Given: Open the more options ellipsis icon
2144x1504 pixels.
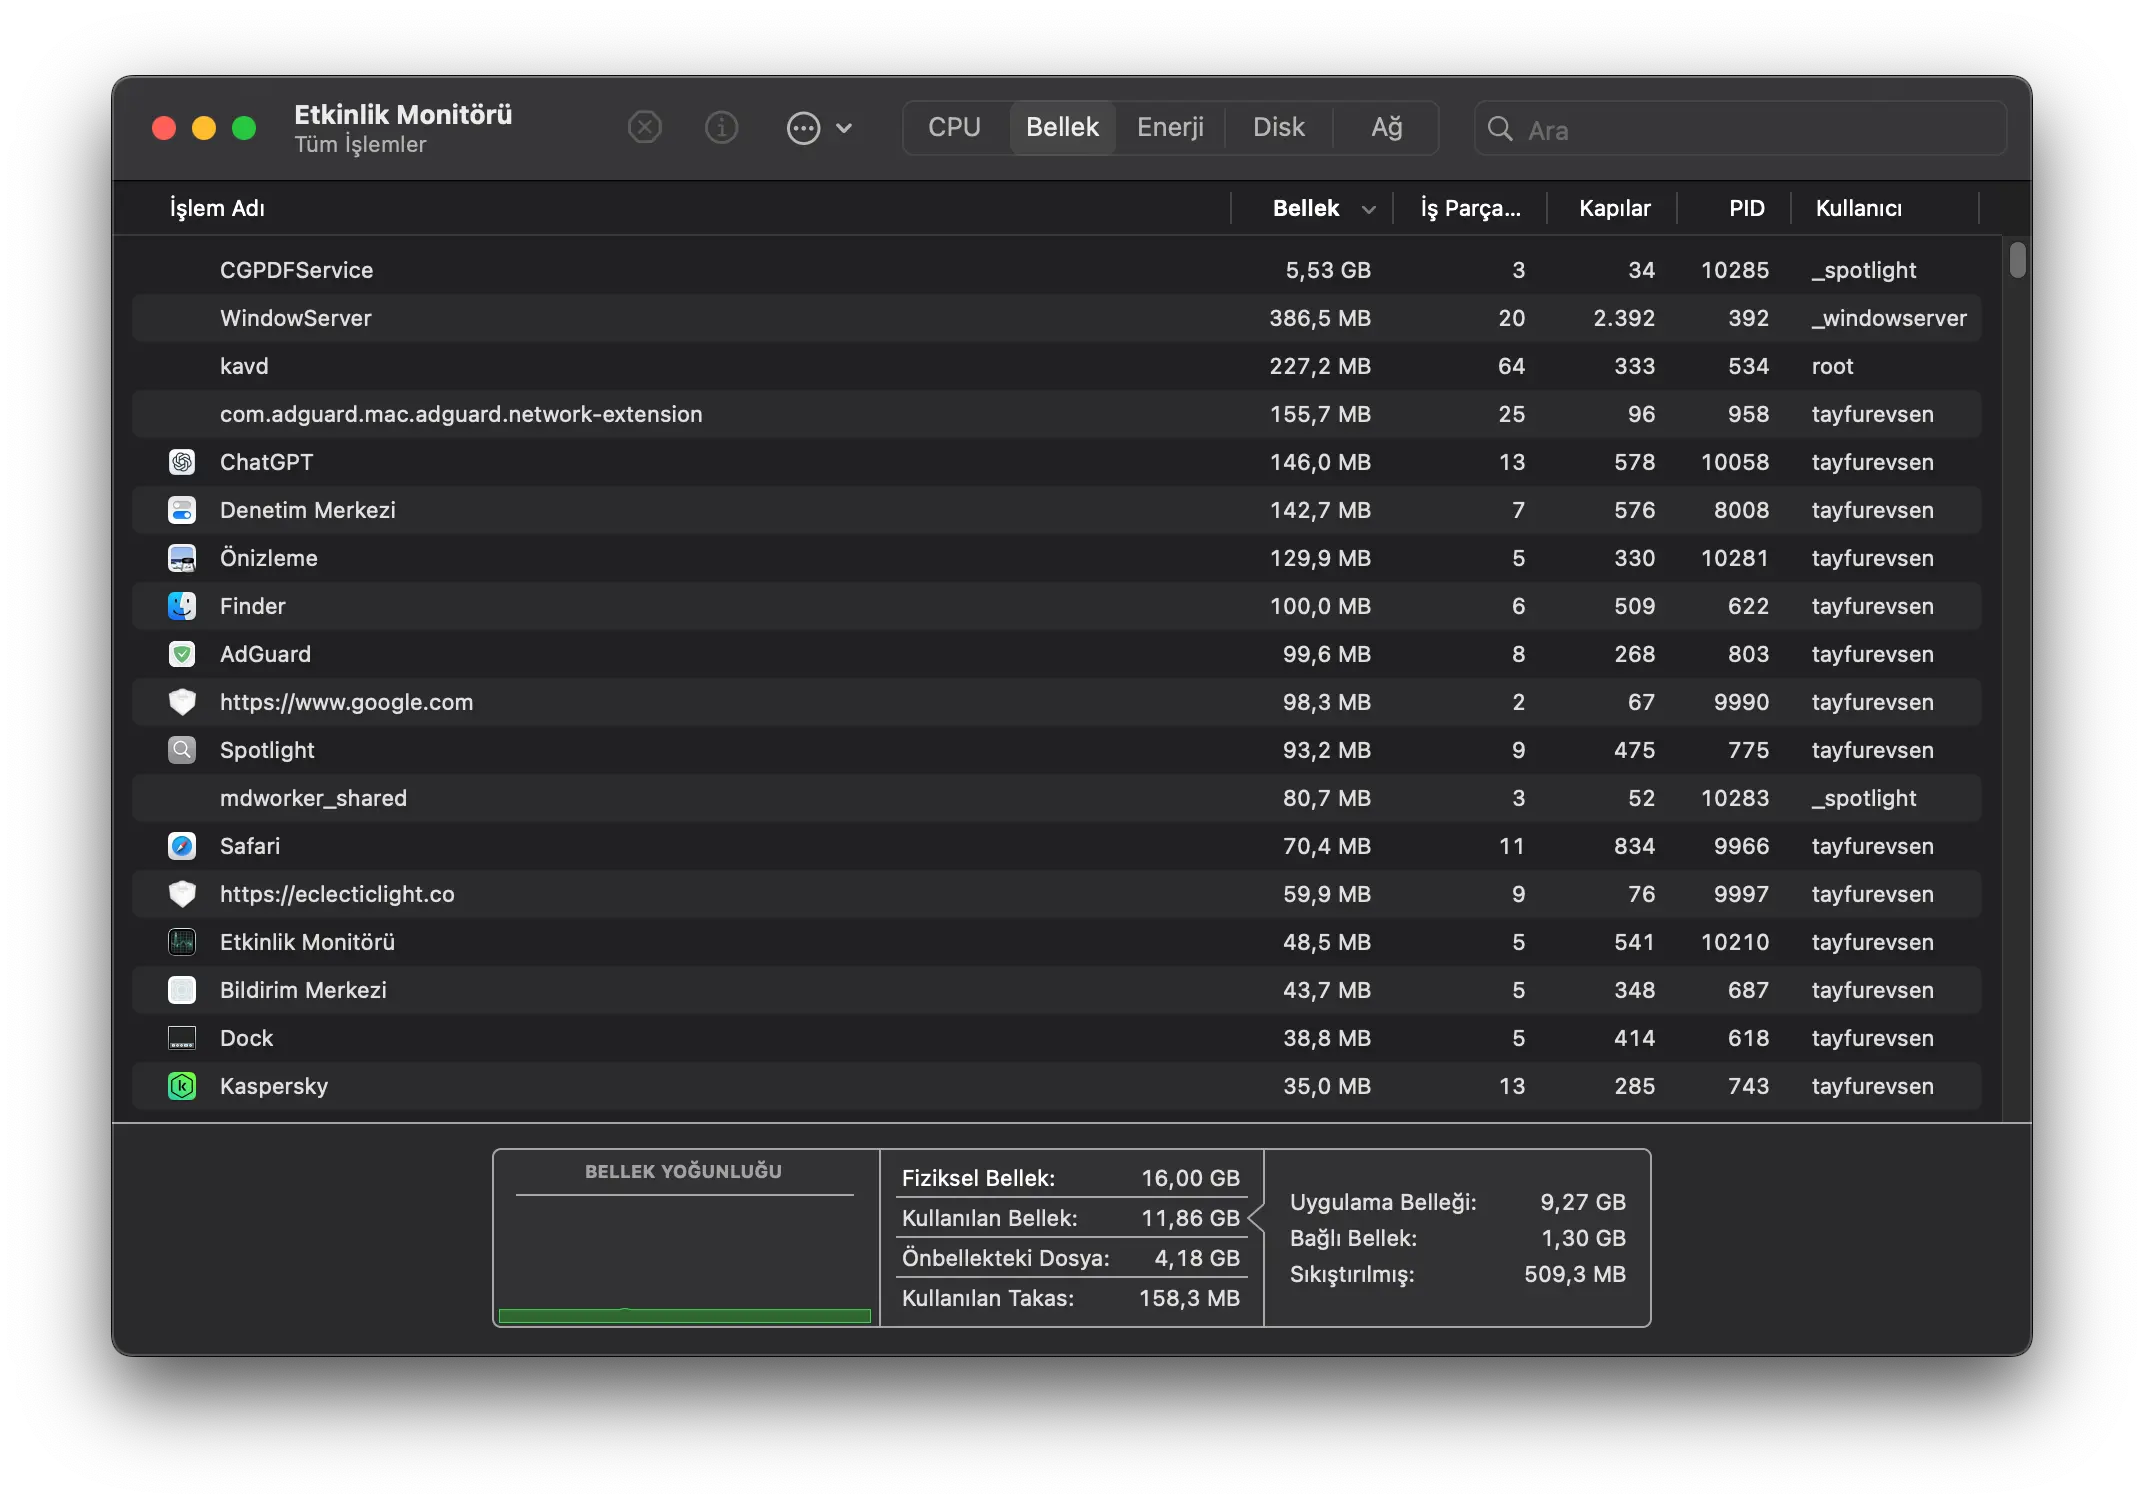Looking at the screenshot, I should coord(803,128).
